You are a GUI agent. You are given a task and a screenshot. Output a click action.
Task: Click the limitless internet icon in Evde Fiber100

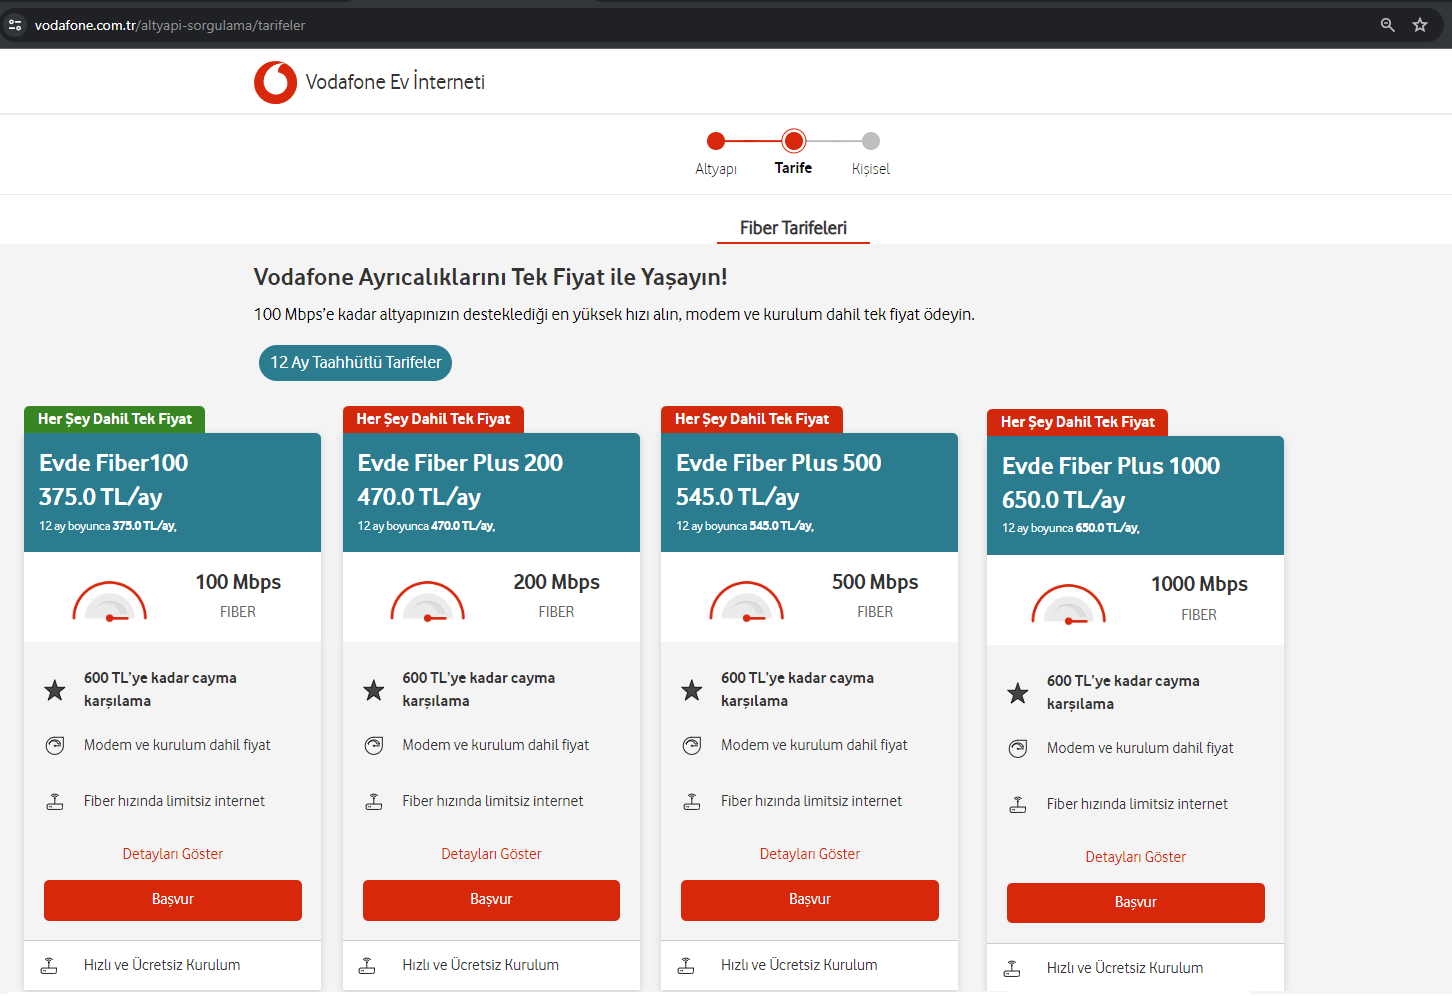click(x=55, y=801)
